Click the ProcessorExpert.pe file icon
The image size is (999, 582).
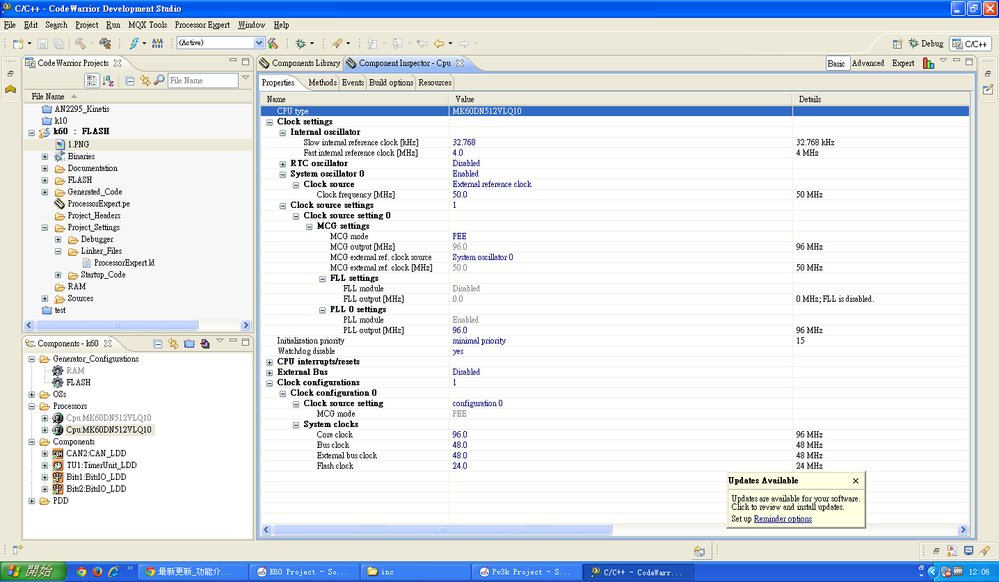pyautogui.click(x=59, y=204)
